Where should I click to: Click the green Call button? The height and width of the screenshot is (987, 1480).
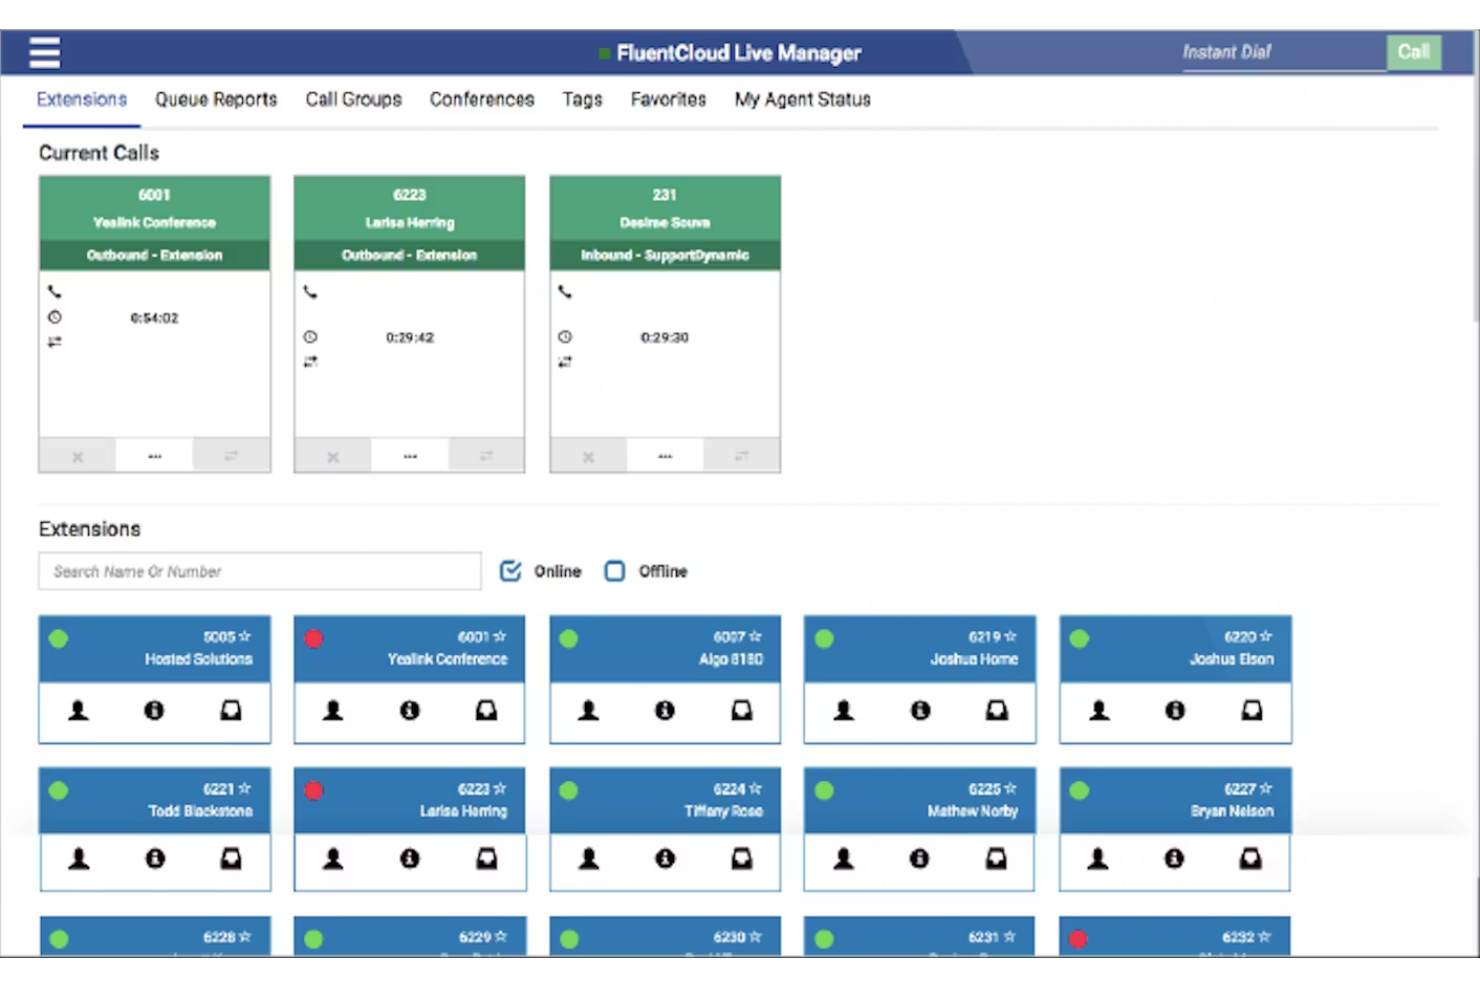pos(1413,52)
